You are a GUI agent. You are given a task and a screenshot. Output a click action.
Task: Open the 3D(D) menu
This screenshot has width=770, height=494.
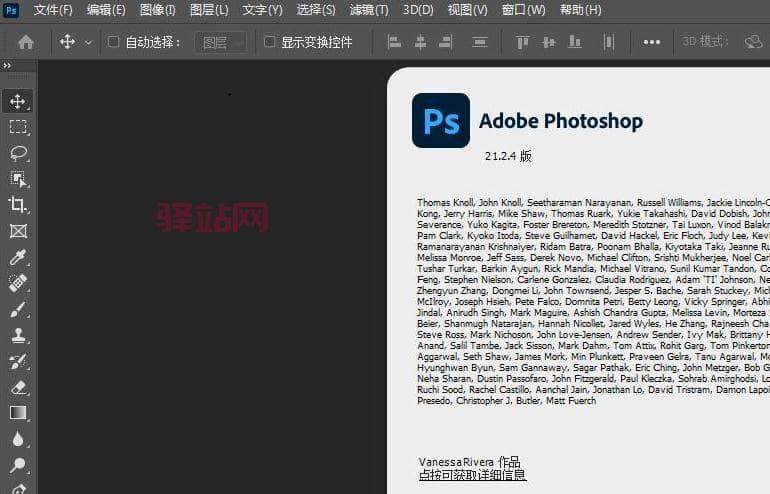click(x=418, y=10)
